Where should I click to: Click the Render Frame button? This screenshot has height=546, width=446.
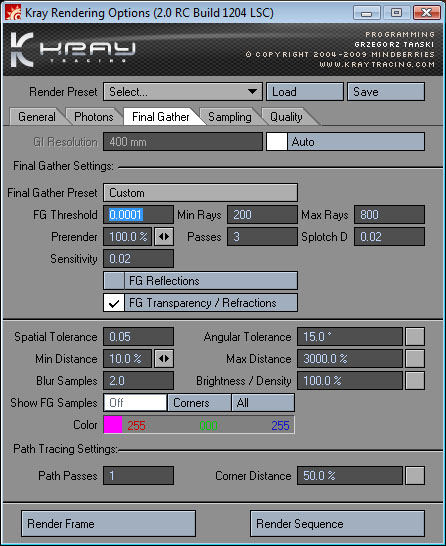coord(108,524)
